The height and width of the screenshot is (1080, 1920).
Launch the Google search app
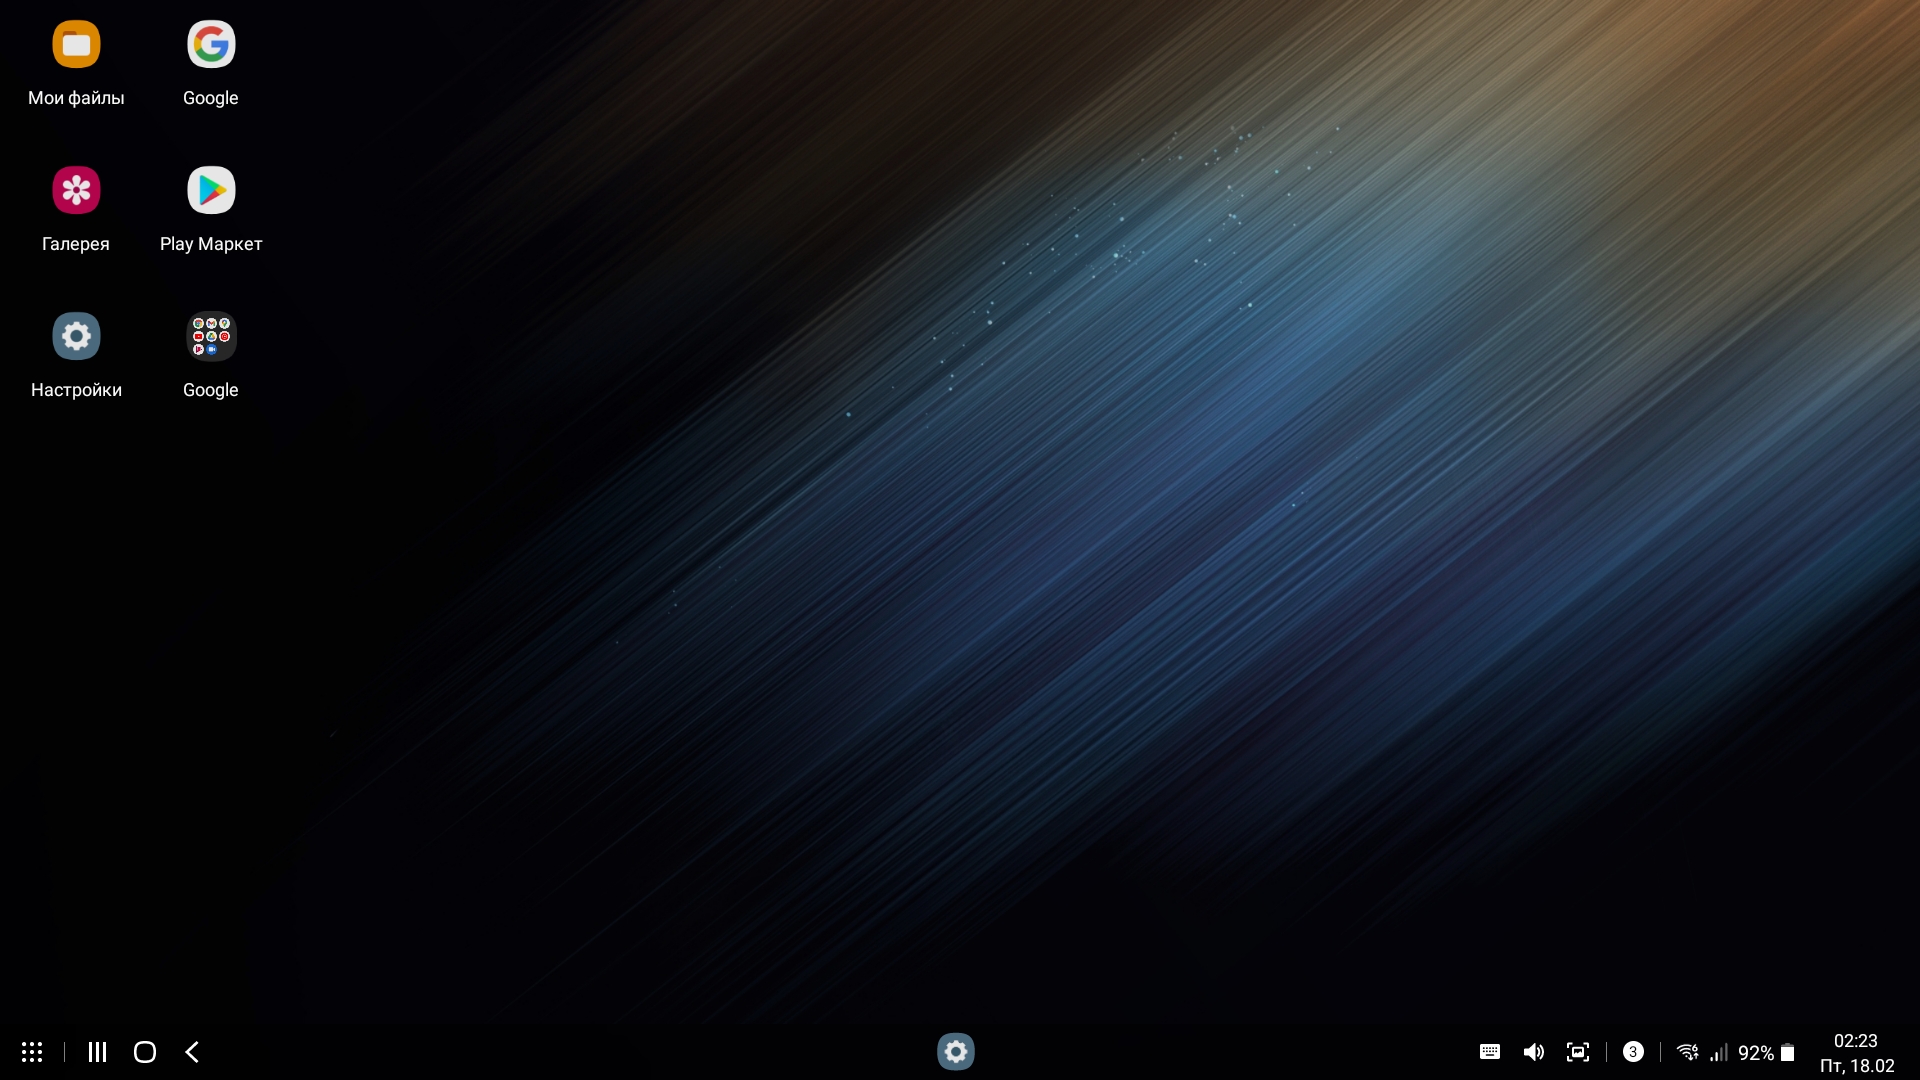211,45
